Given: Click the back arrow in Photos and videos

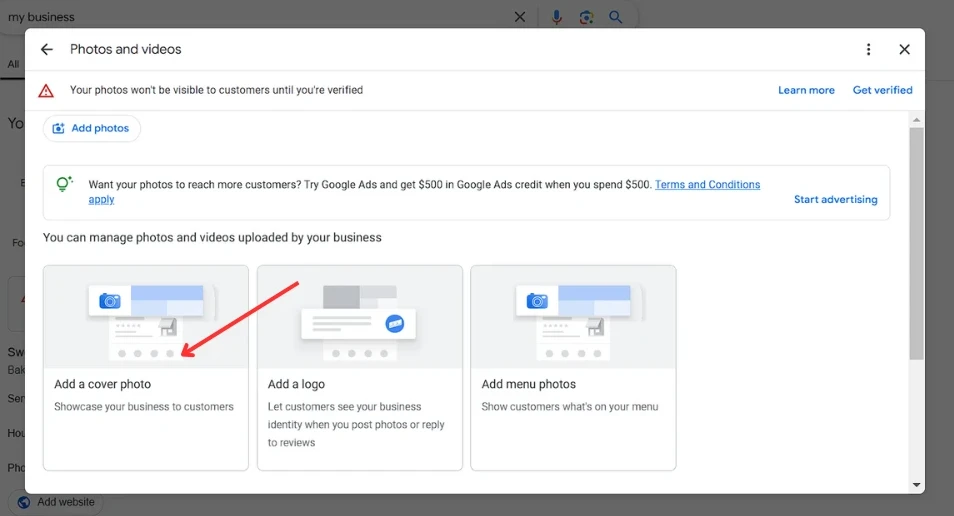Looking at the screenshot, I should [46, 49].
